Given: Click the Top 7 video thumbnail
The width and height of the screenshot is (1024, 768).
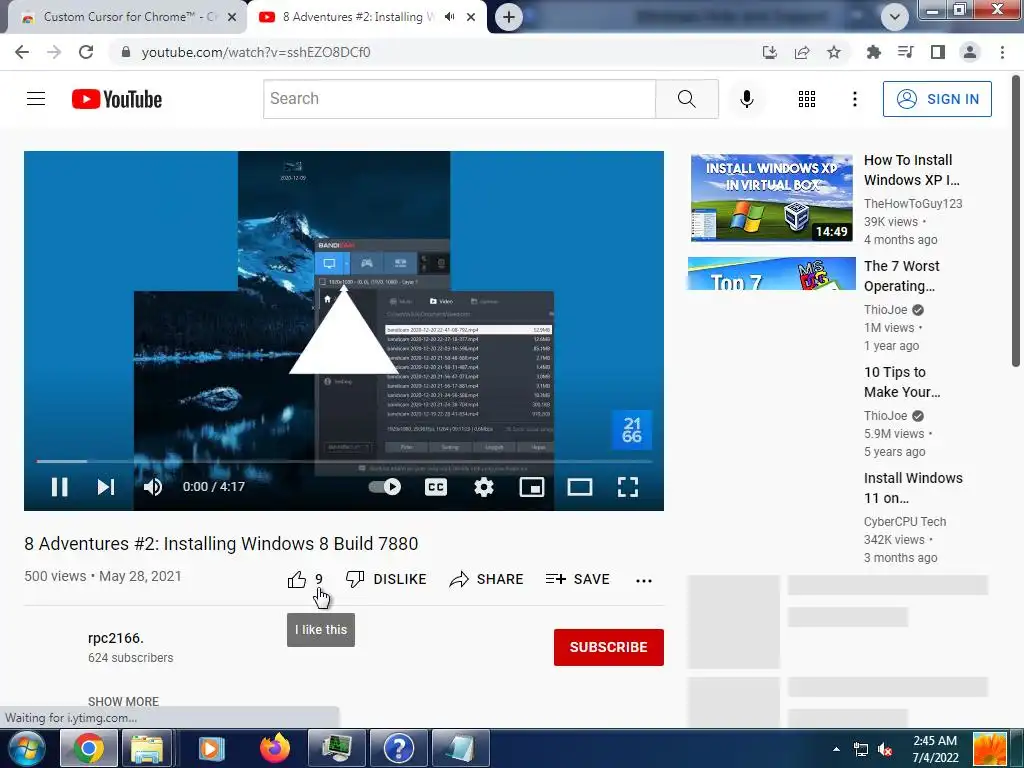Looking at the screenshot, I should tap(772, 274).
